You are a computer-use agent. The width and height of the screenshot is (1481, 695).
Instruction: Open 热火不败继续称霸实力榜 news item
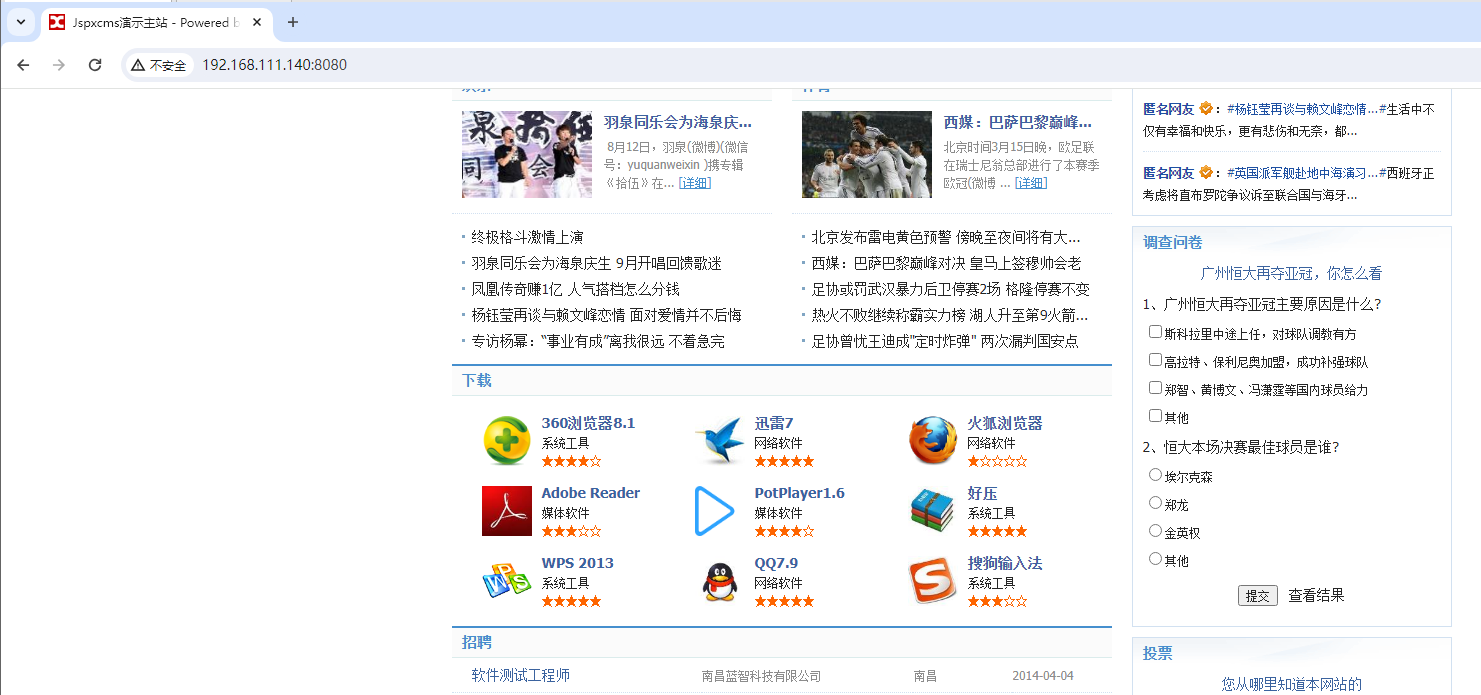950,315
